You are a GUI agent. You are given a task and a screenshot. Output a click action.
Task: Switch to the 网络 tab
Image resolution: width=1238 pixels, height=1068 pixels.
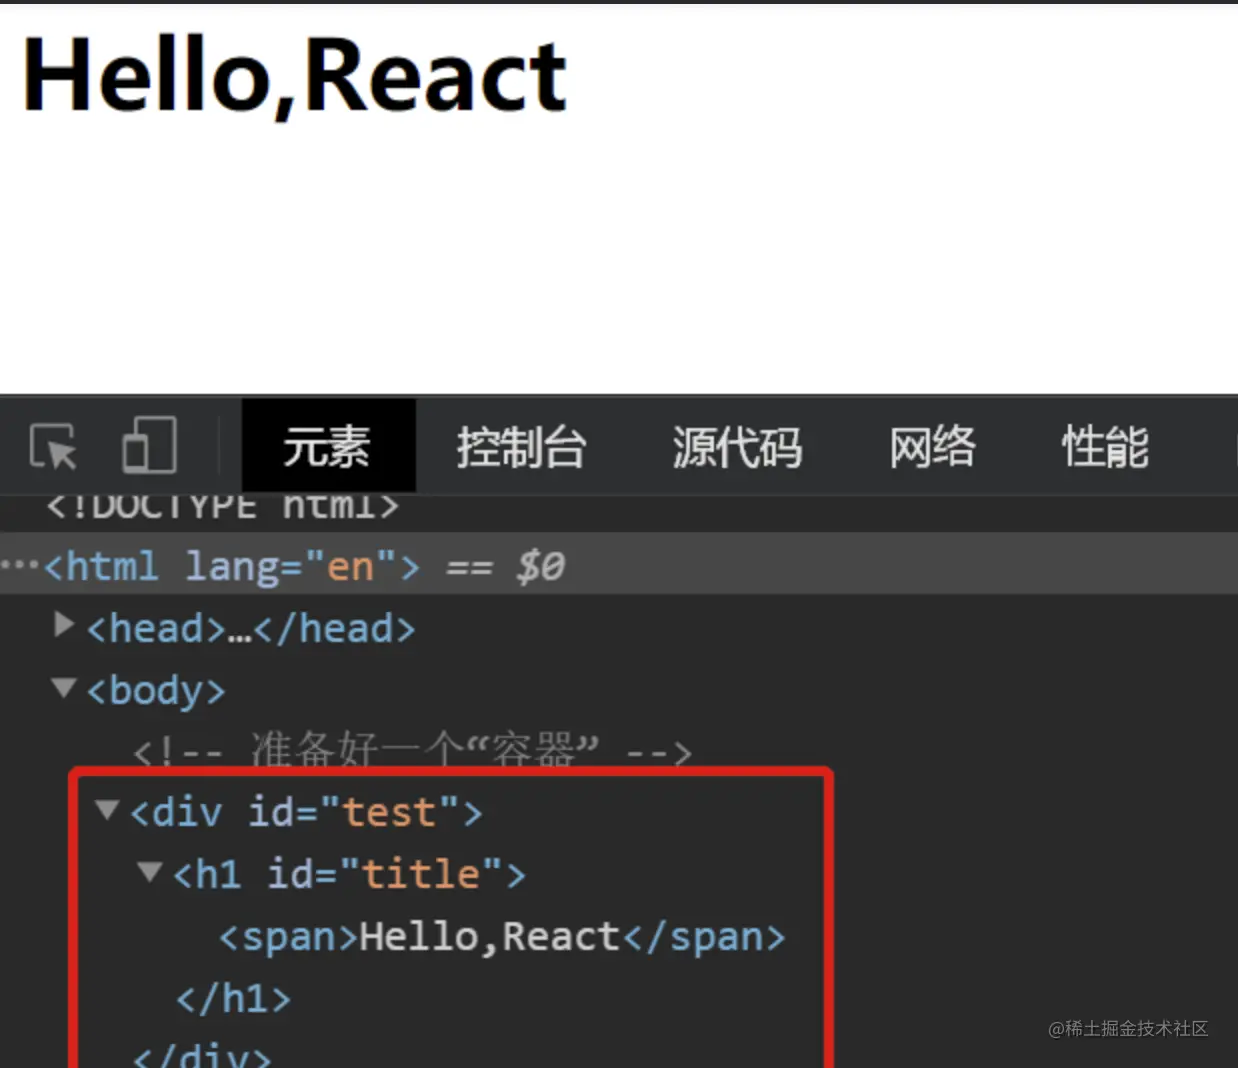932,446
